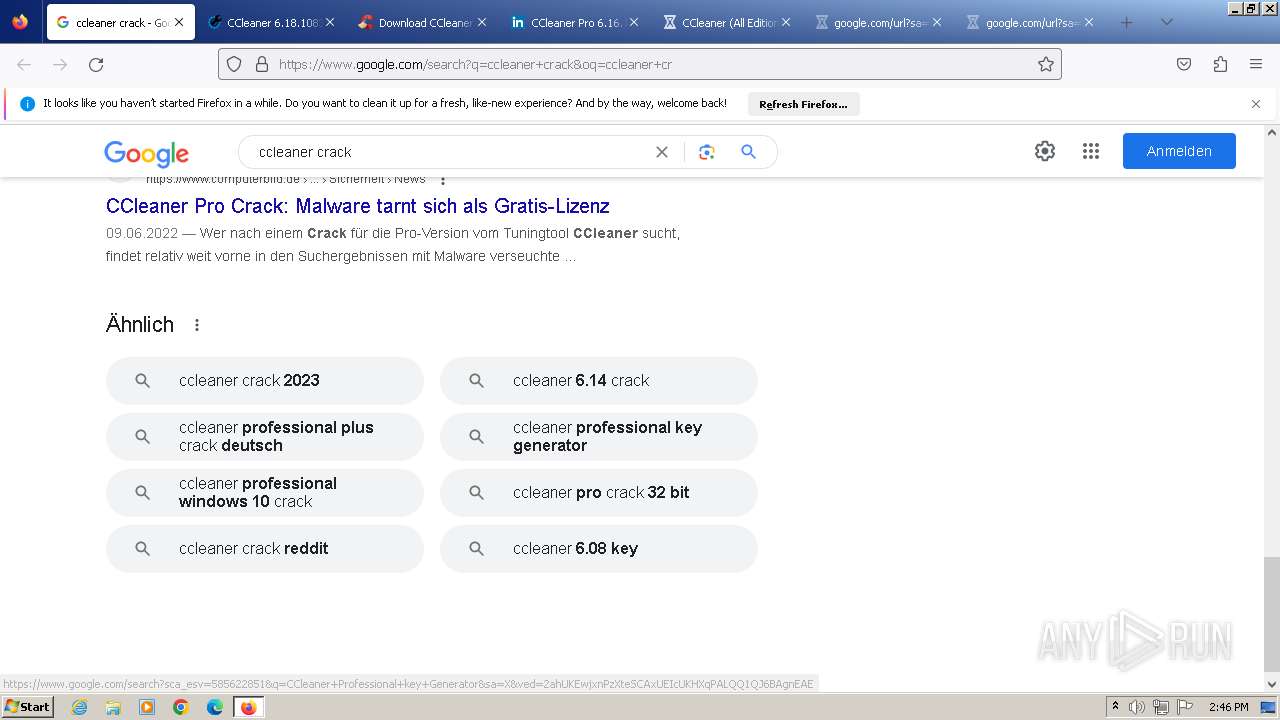Viewport: 1280px width, 720px height.
Task: Open the Firefox application menu
Action: pos(1256,64)
